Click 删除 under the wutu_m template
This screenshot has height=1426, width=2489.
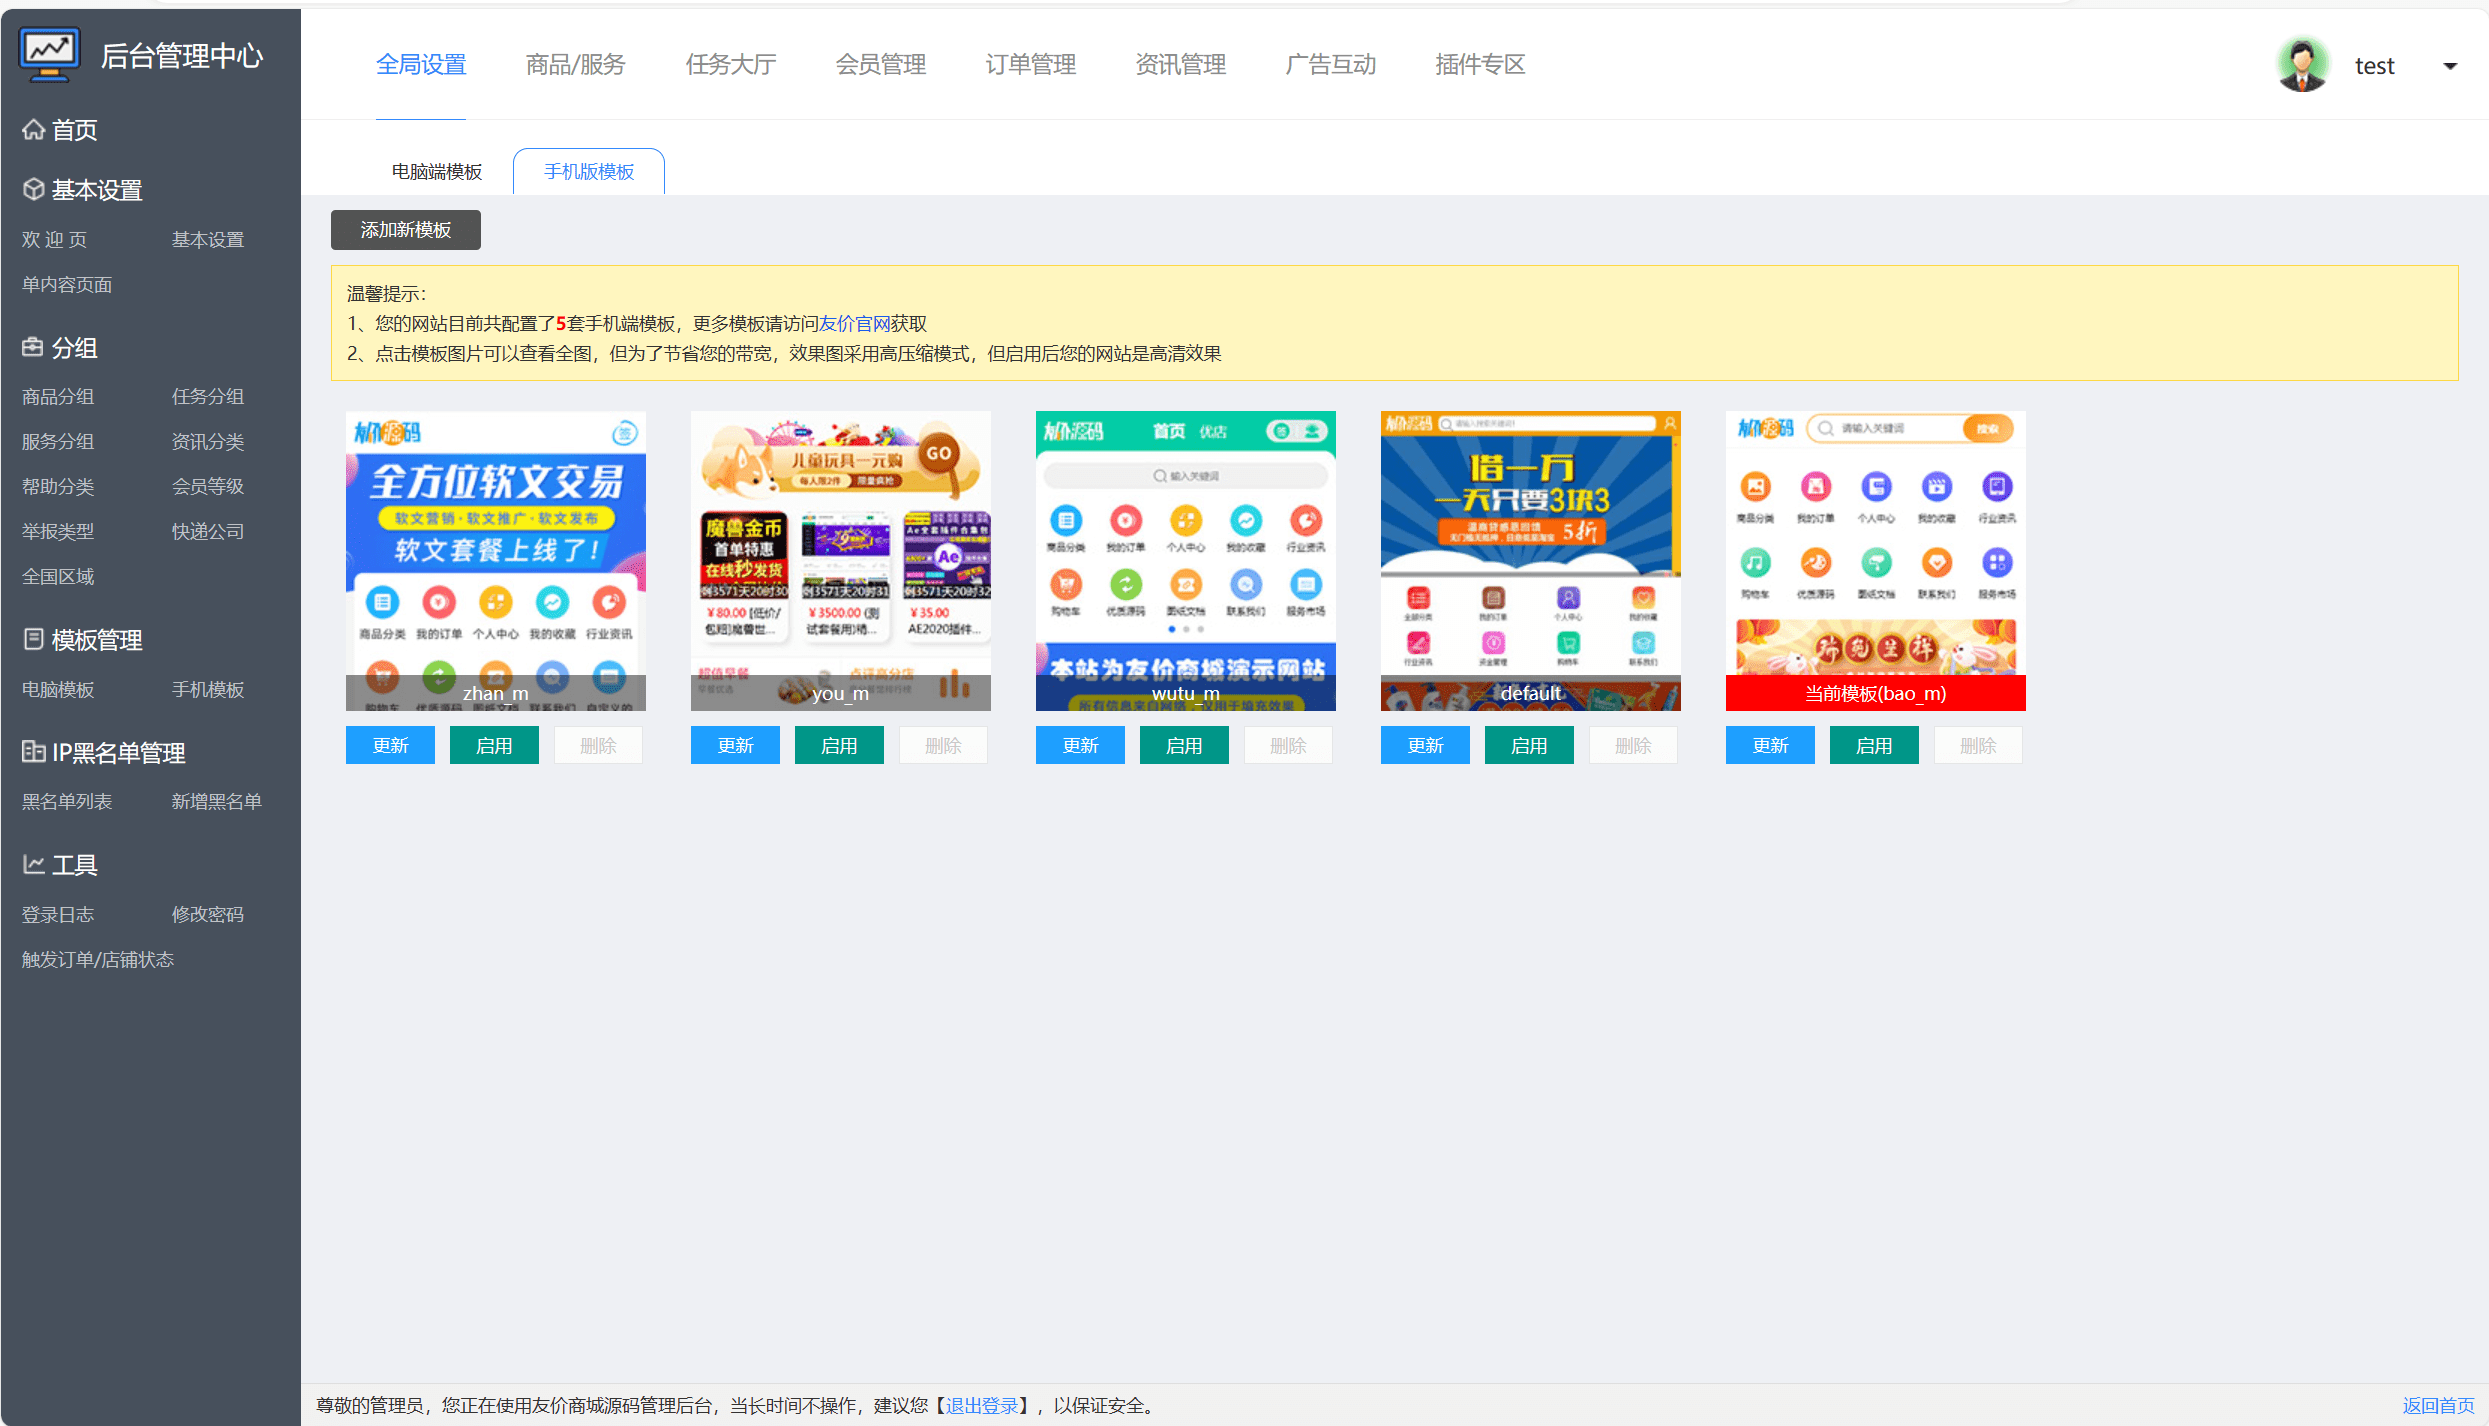click(1288, 746)
